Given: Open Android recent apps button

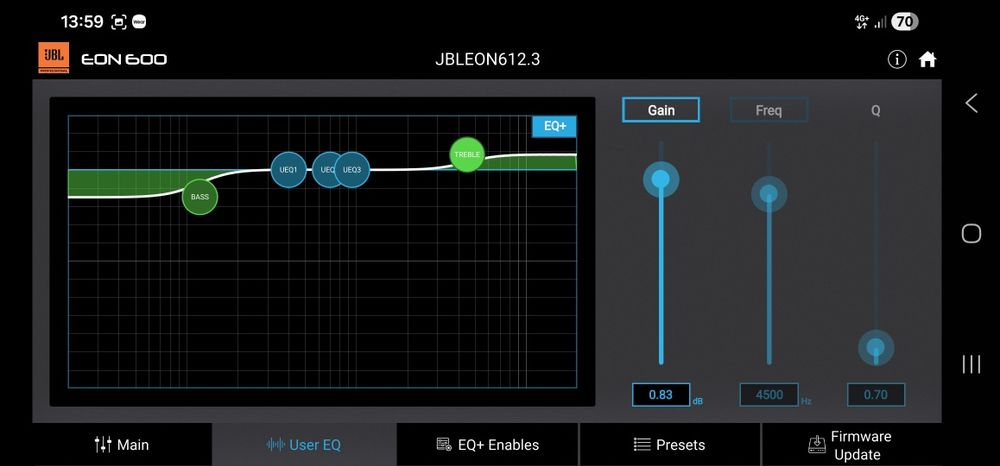Looking at the screenshot, I should (x=971, y=364).
